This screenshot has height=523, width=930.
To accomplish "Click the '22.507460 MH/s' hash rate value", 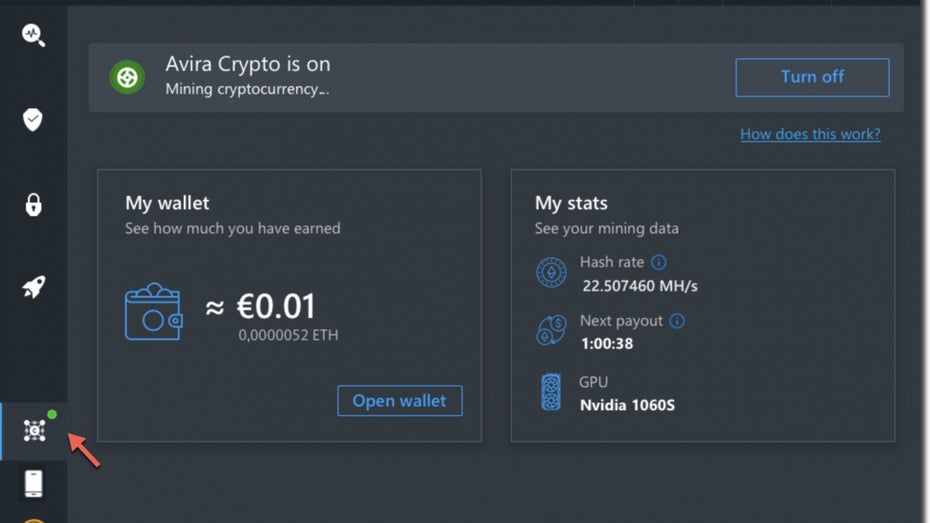I will tap(640, 286).
